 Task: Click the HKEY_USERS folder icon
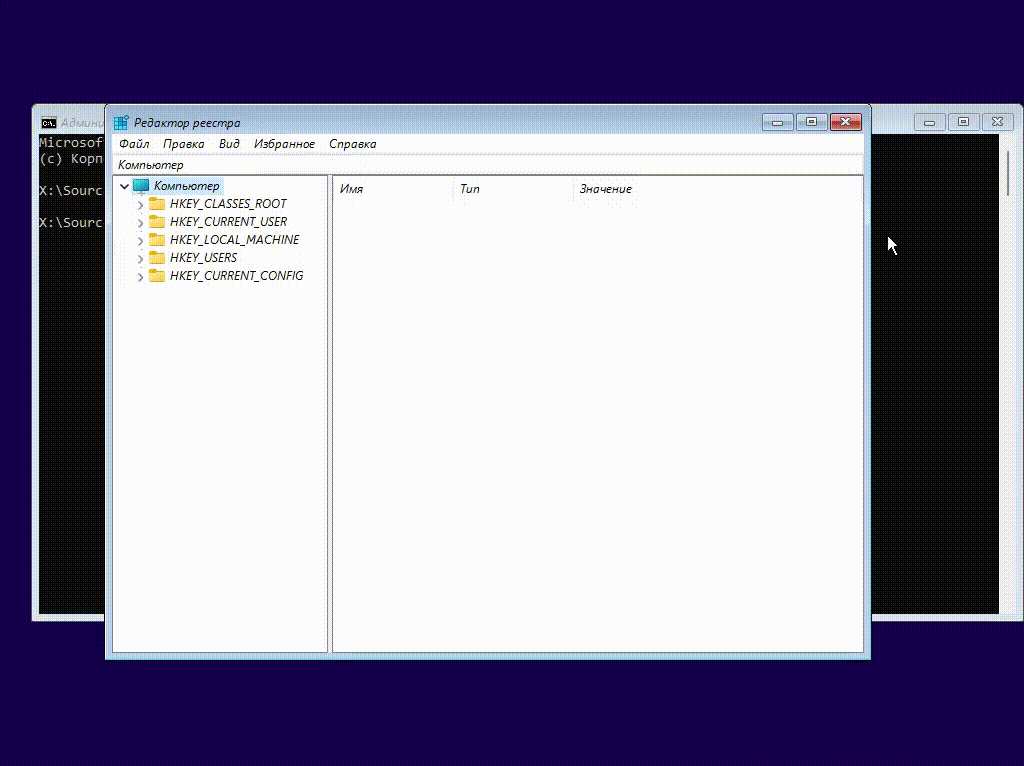point(157,258)
